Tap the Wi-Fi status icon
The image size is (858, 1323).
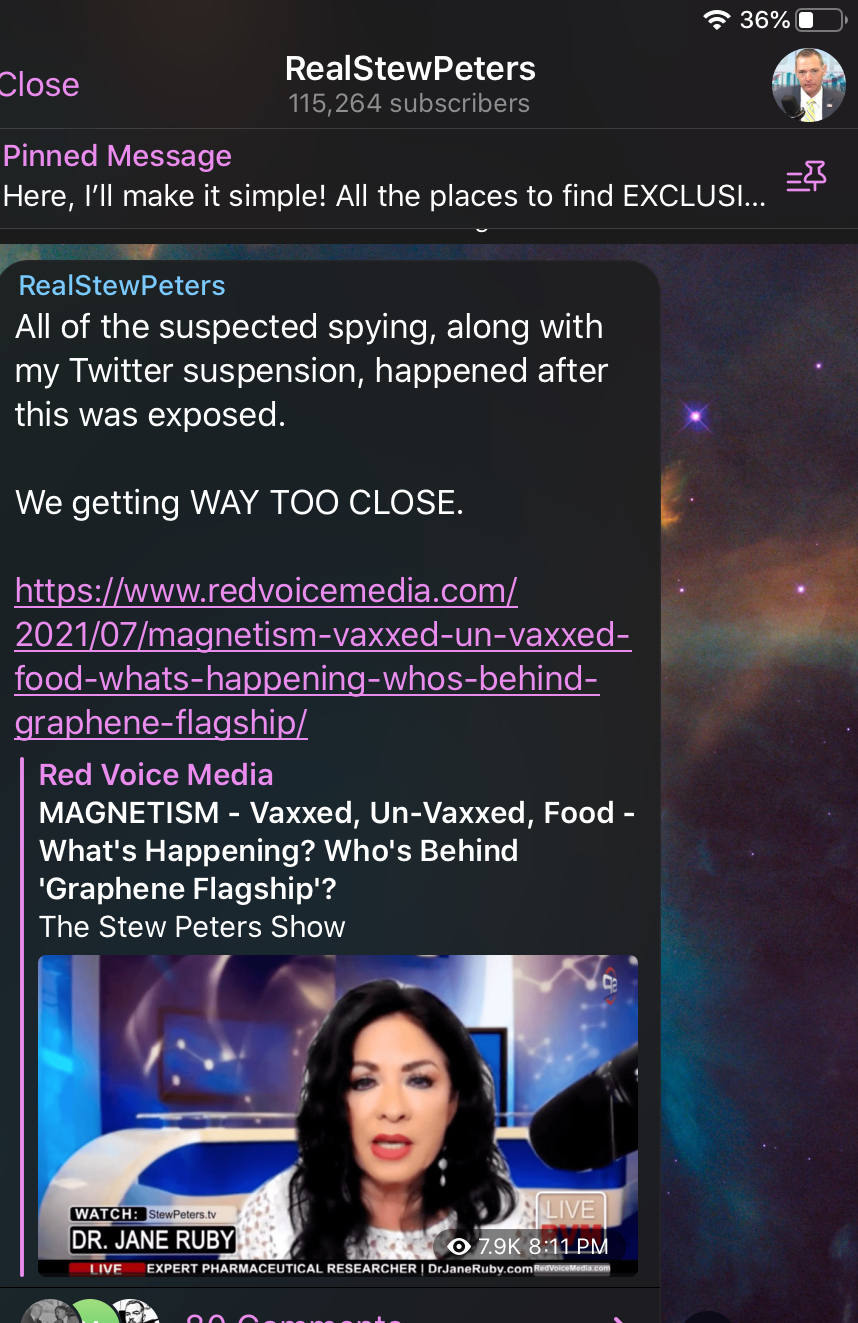click(x=716, y=20)
